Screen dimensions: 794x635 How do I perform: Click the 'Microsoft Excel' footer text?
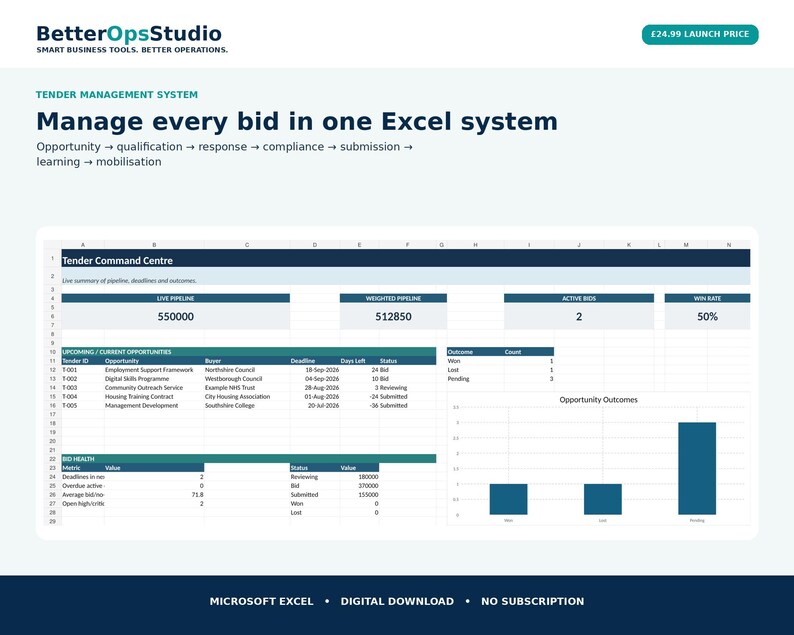261,602
